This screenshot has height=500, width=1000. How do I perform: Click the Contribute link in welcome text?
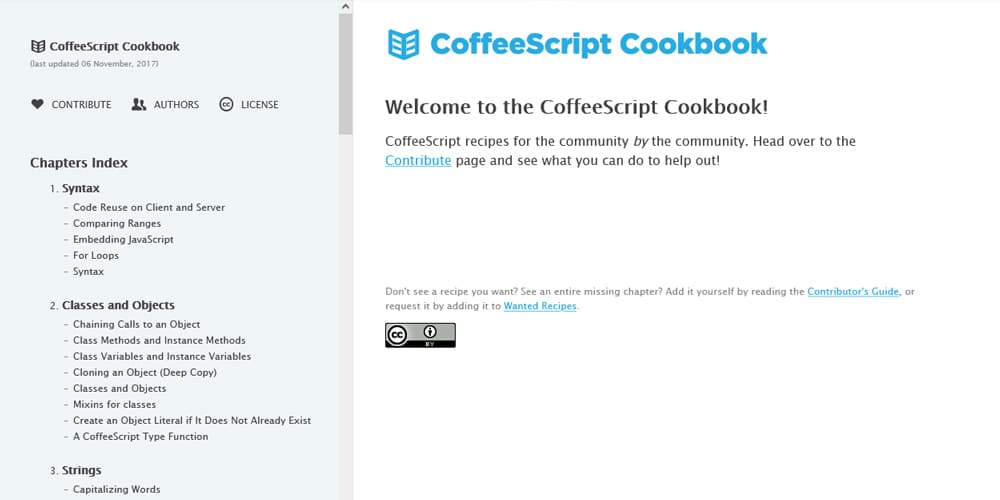(418, 160)
